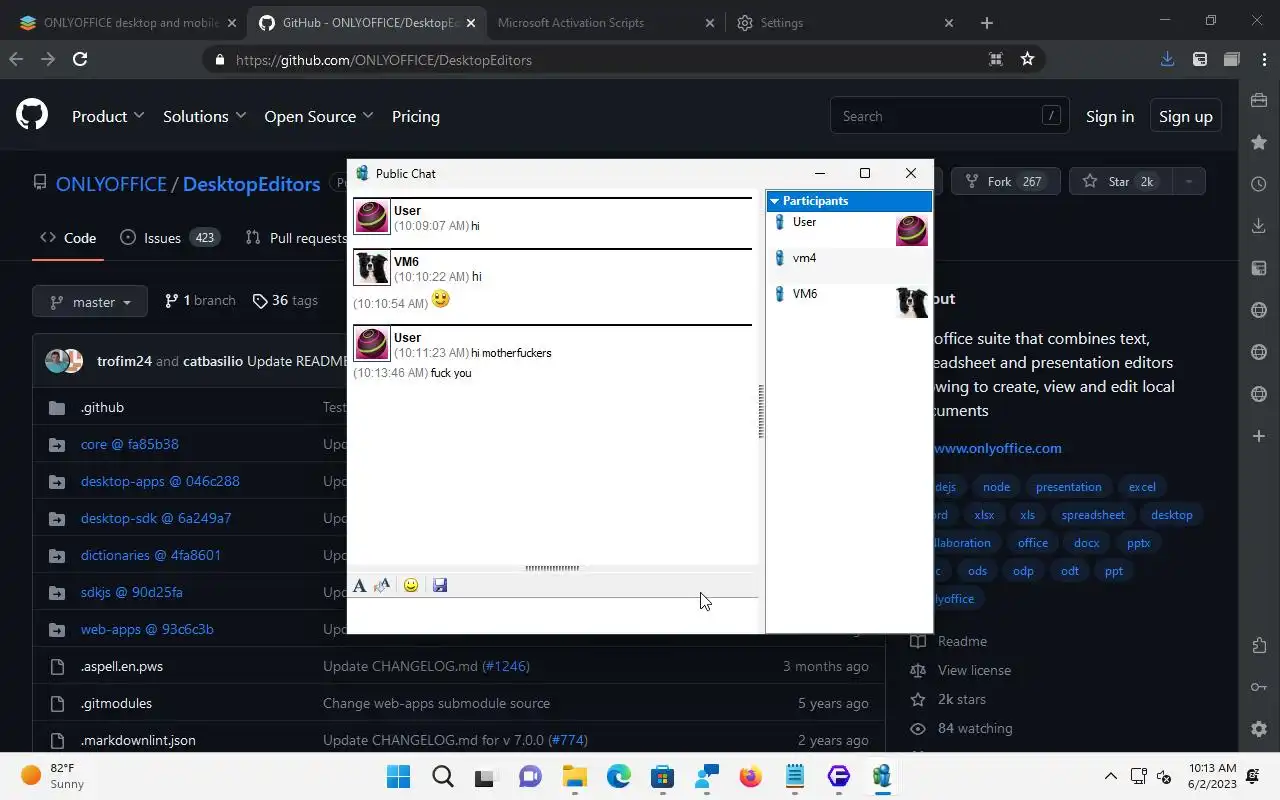Open browser downloads icon in toolbar
1280x800 pixels.
point(1167,59)
